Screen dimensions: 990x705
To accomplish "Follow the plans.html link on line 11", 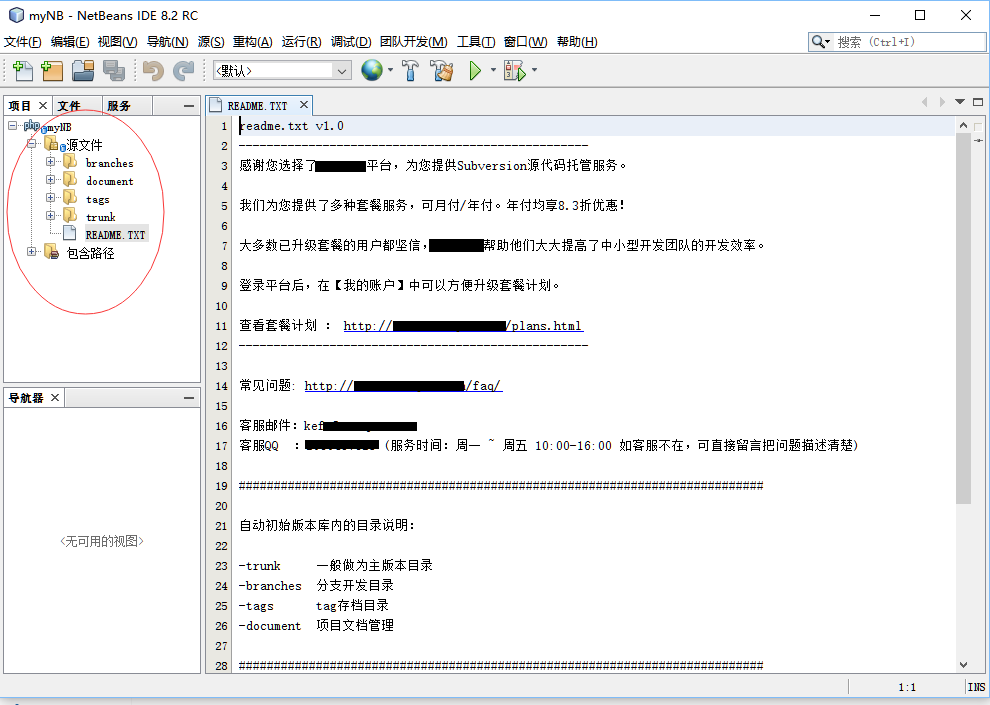I will (463, 326).
